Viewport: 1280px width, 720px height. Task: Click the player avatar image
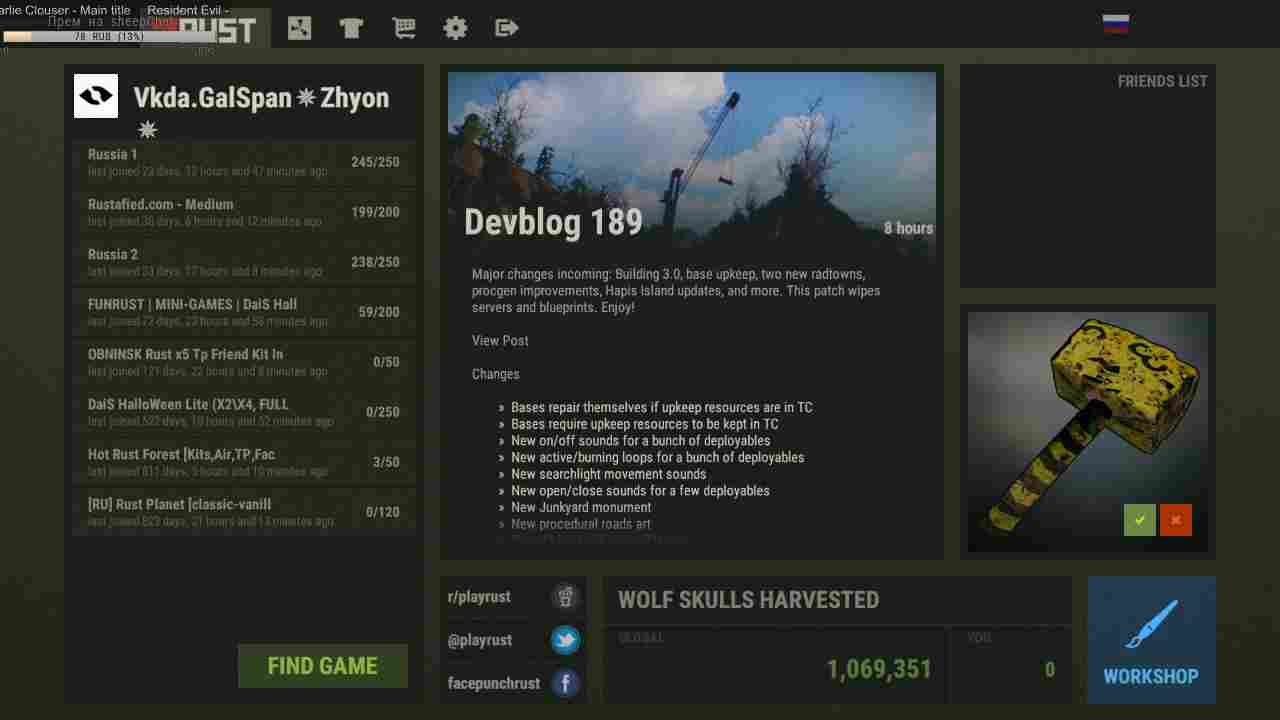96,96
